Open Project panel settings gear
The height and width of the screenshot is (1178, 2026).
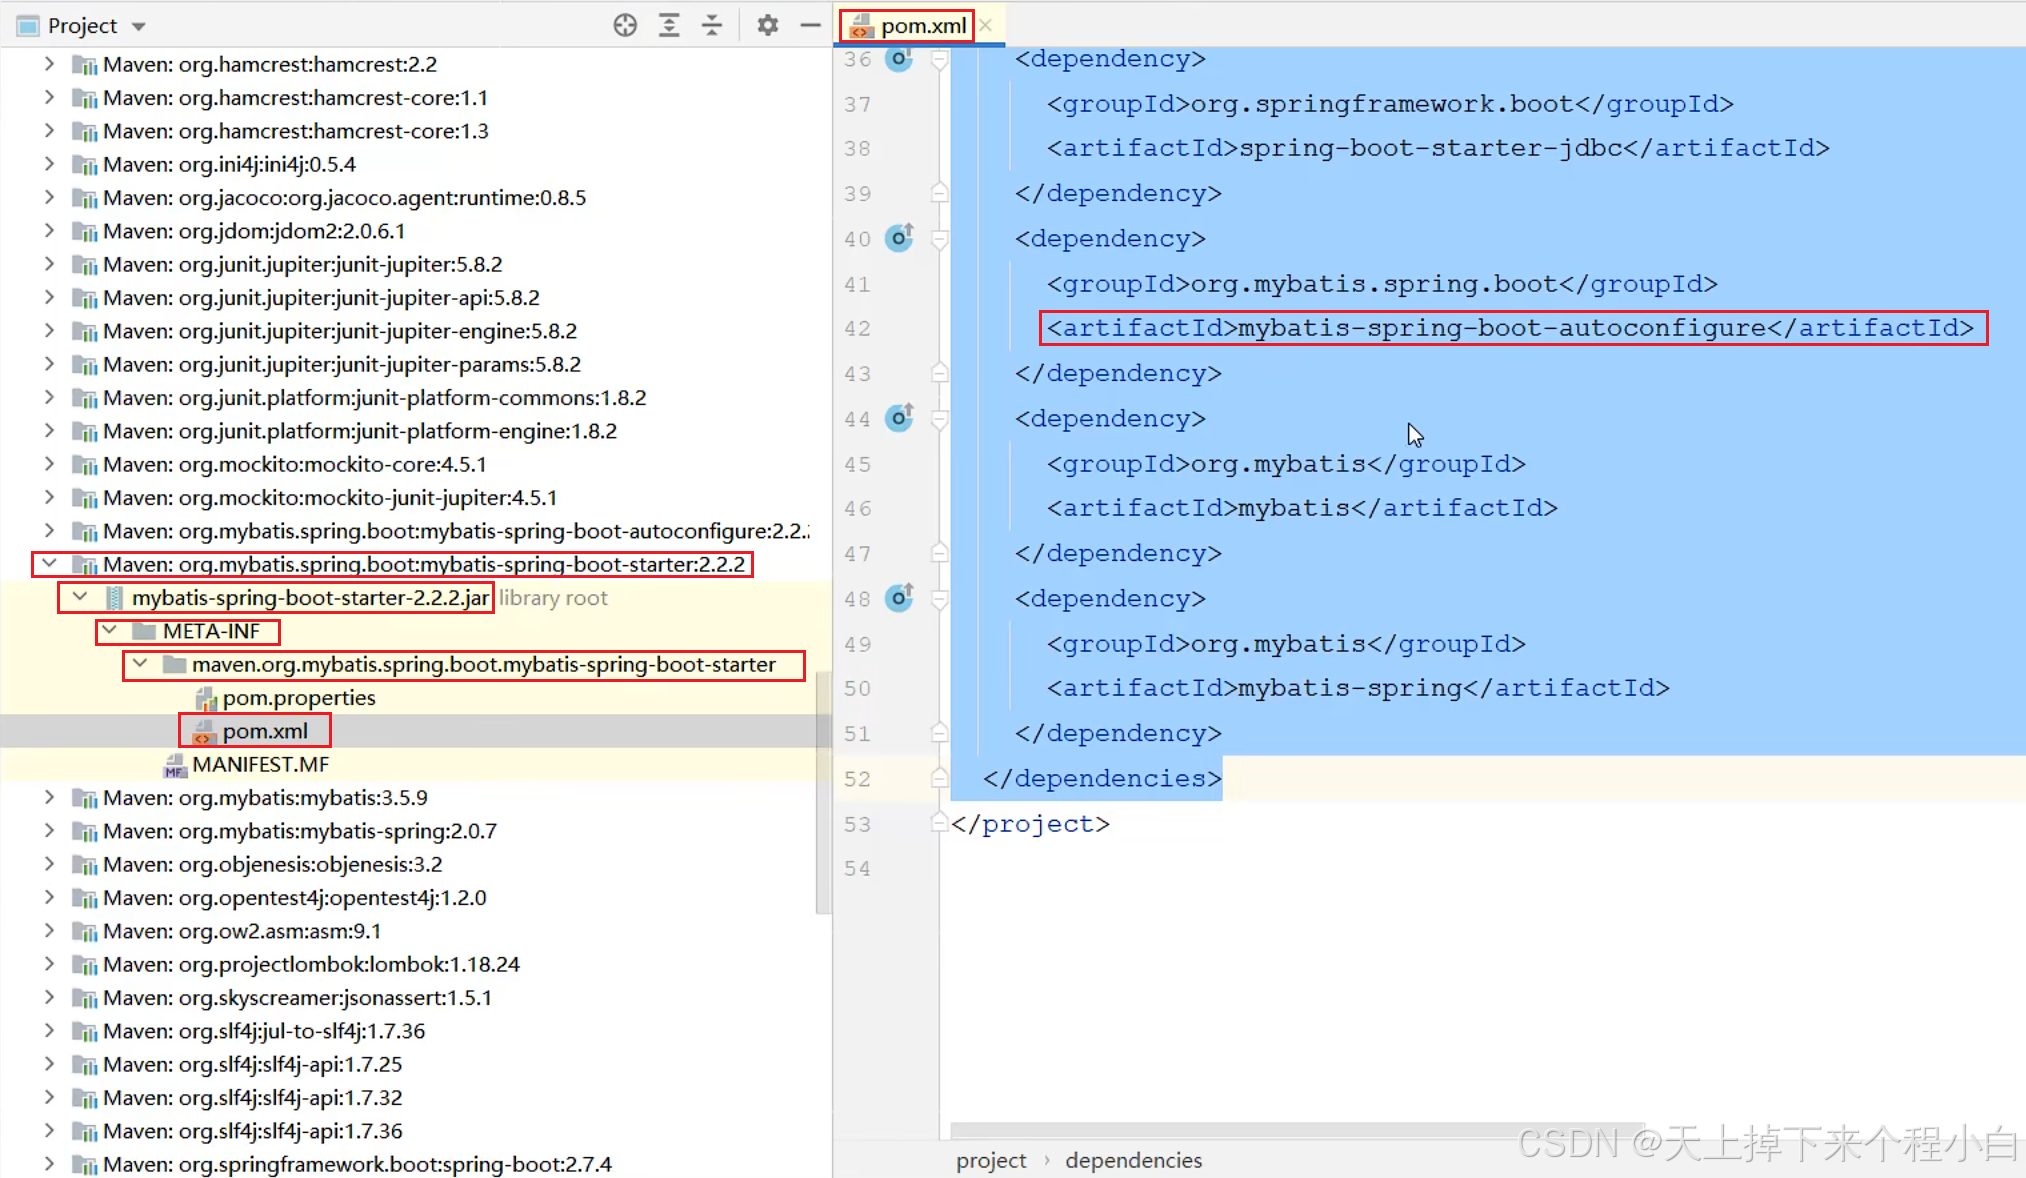click(x=767, y=25)
